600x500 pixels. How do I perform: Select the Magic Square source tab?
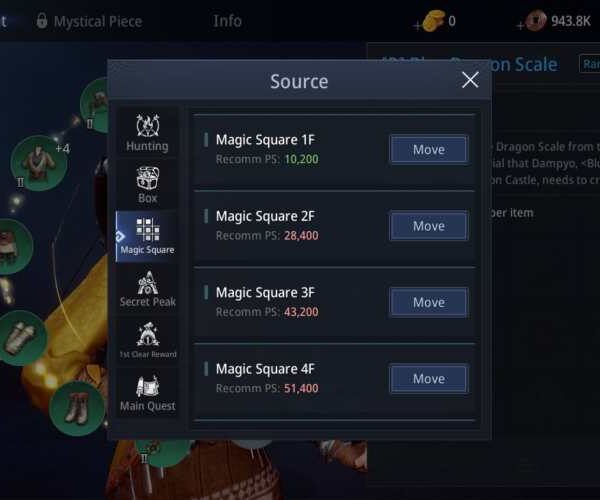pos(147,236)
